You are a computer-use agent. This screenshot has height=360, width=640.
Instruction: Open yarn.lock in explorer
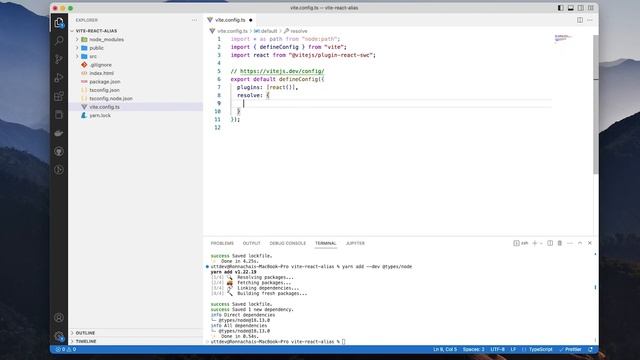click(100, 116)
